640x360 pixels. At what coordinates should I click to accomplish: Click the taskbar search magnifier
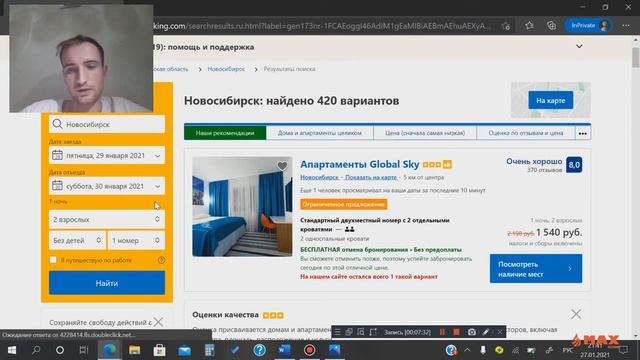36,350
